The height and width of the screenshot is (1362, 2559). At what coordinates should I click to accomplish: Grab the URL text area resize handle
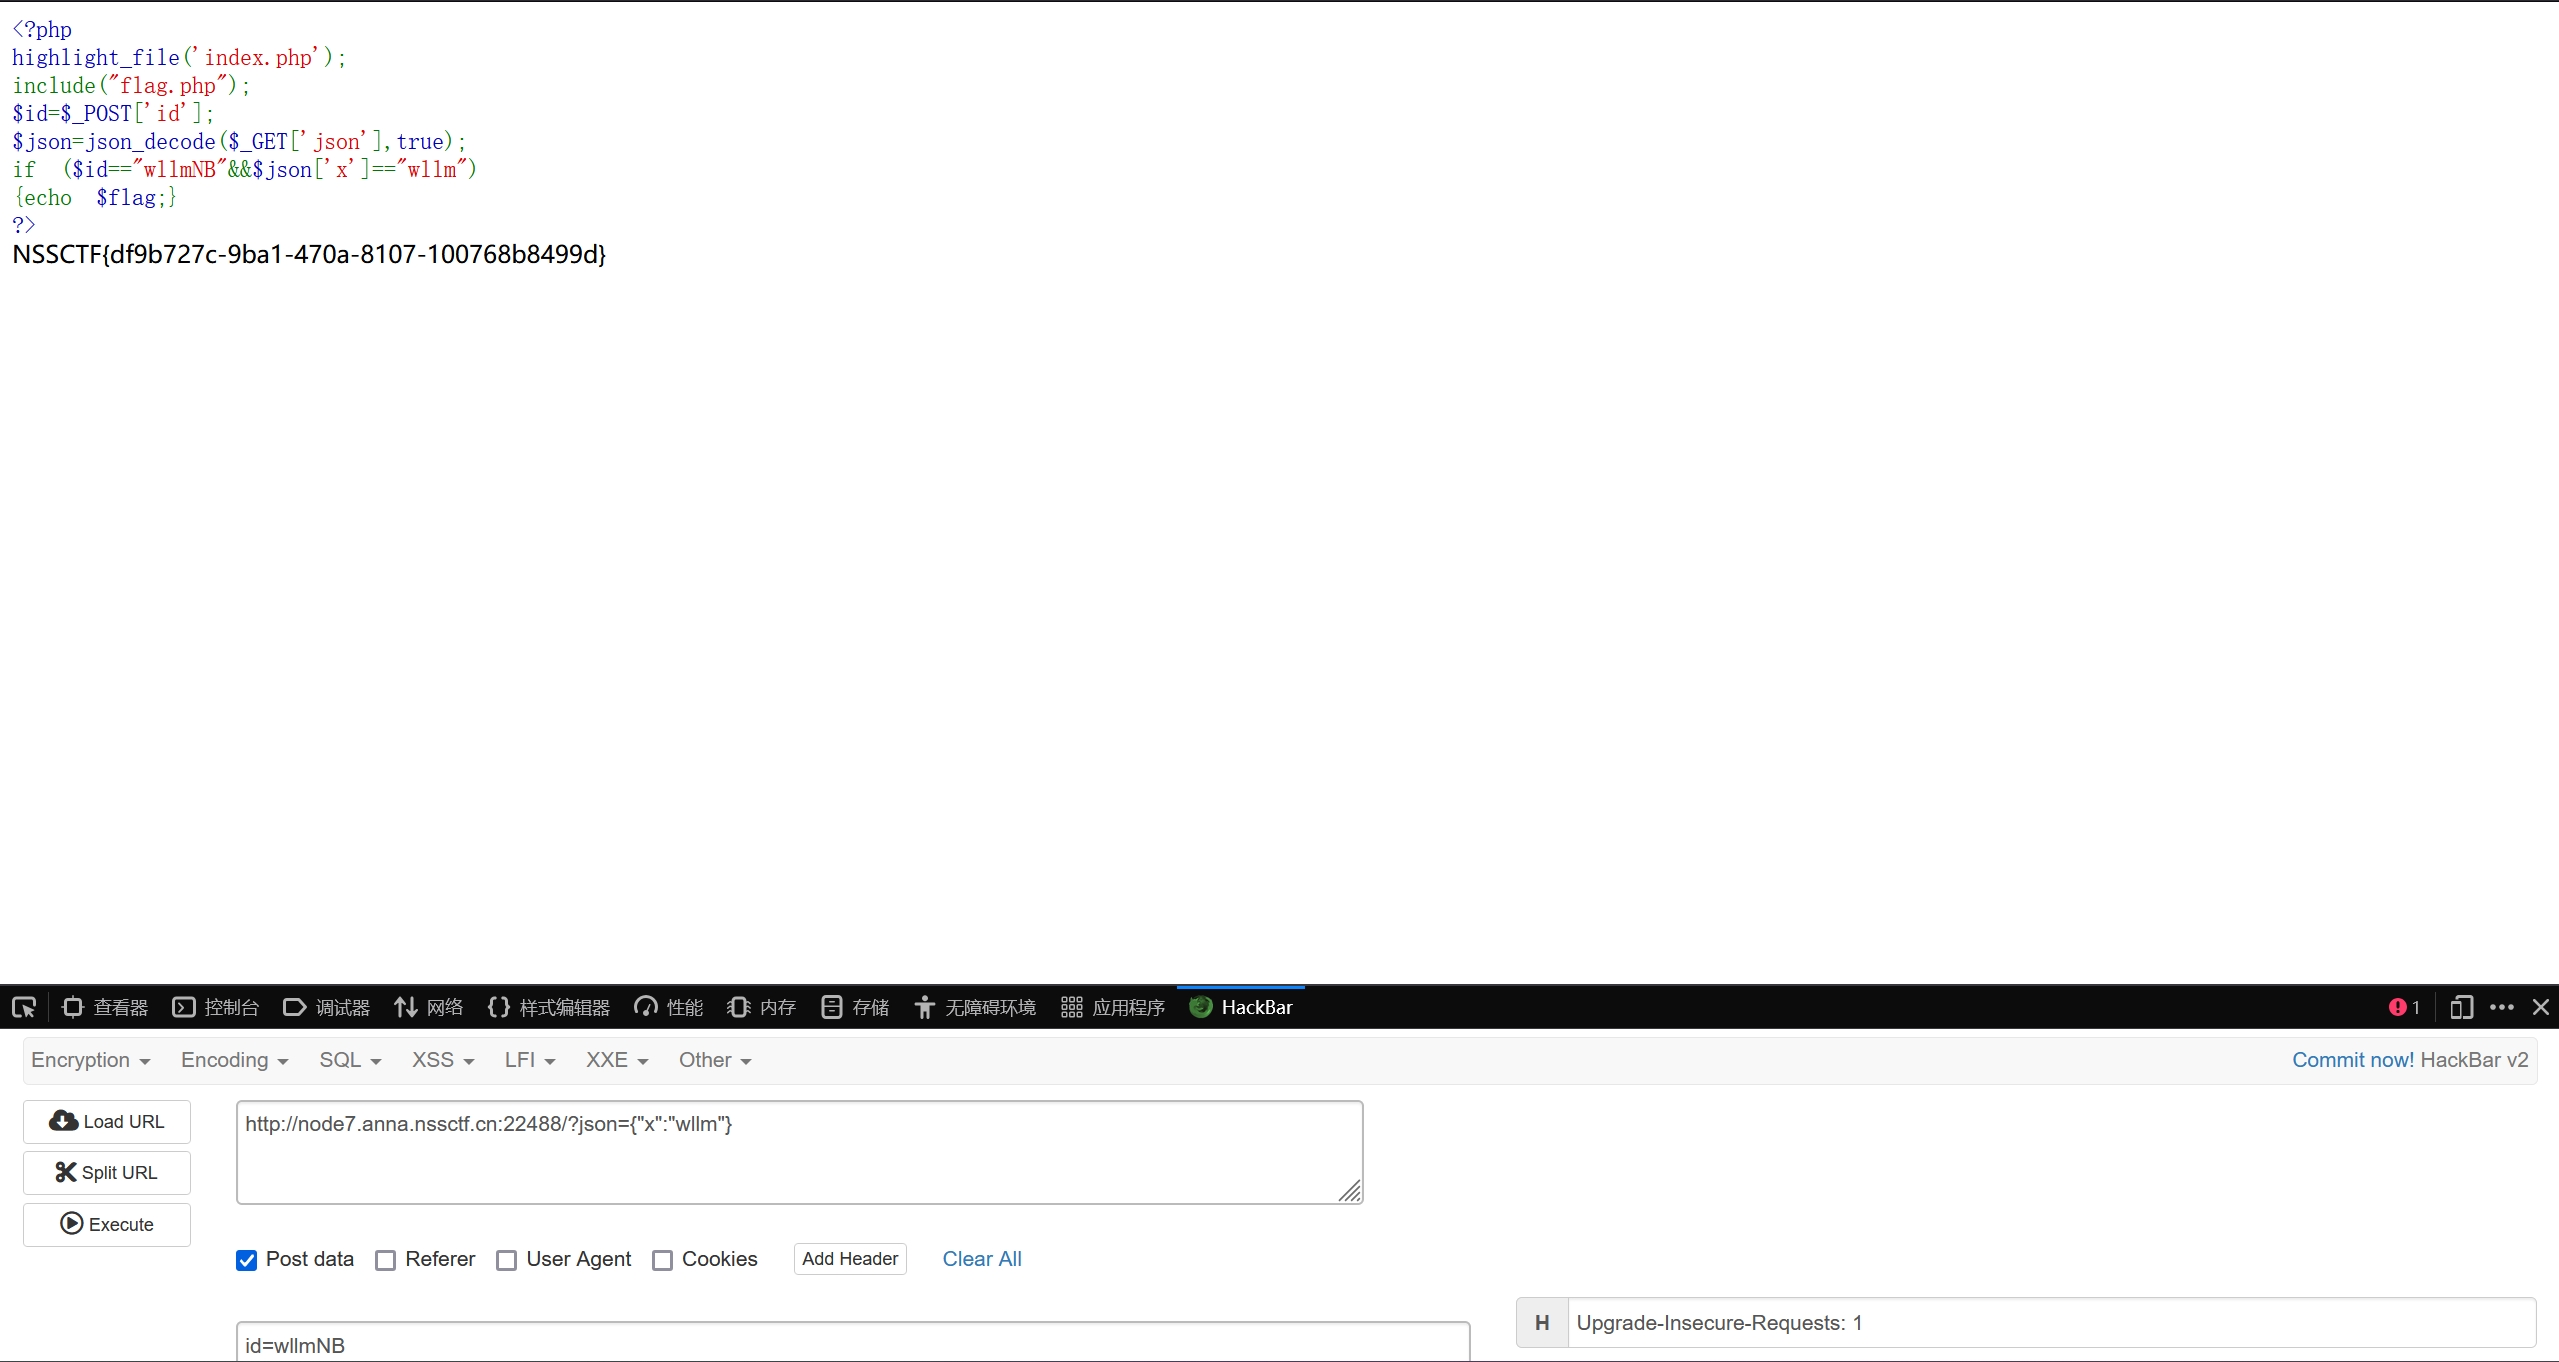point(1350,1191)
